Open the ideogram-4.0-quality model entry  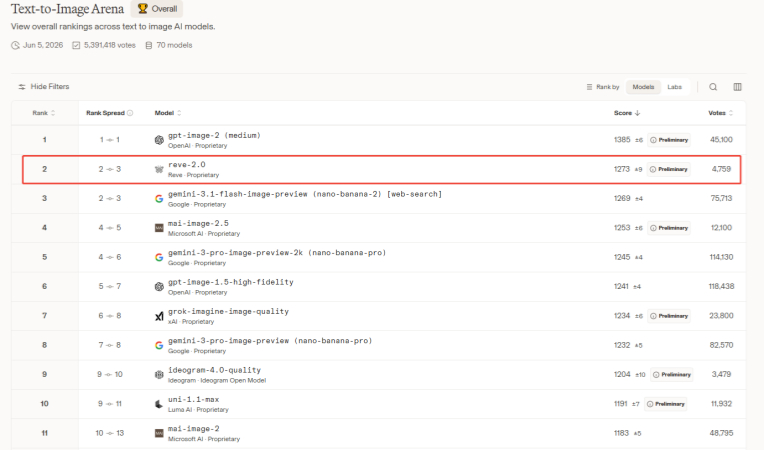214,370
